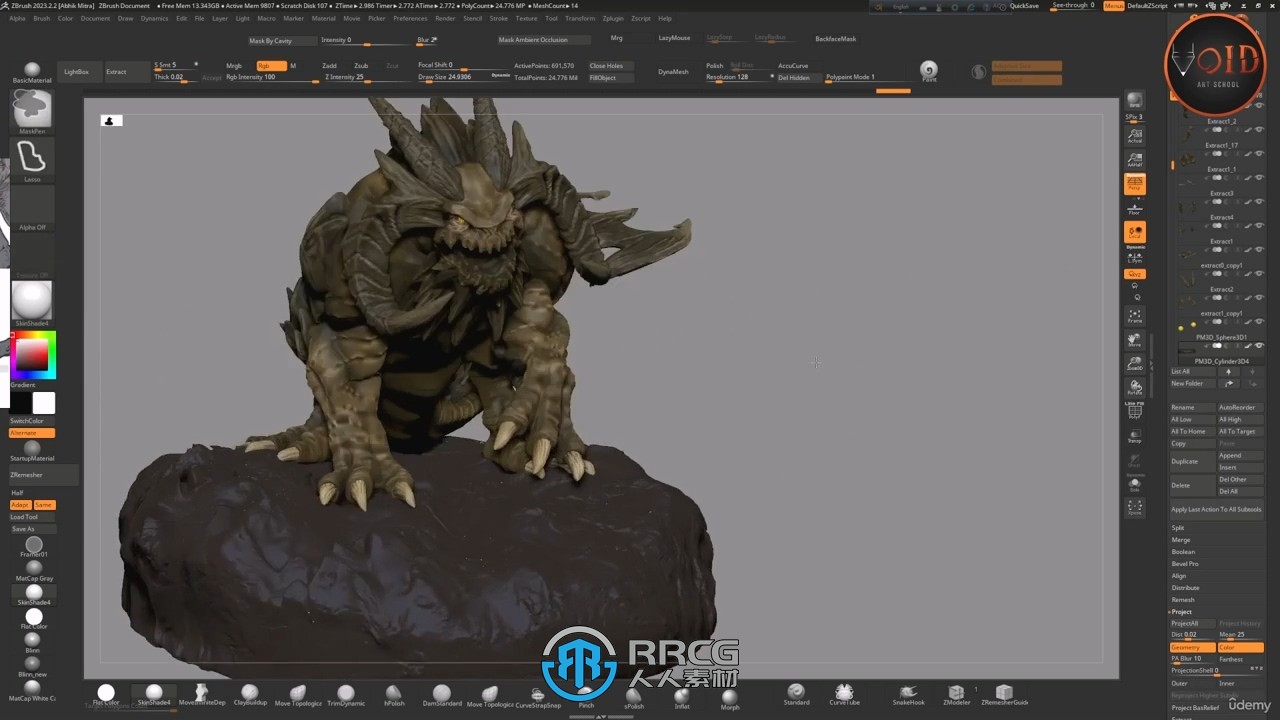Open LightBox browser

[x=76, y=72]
